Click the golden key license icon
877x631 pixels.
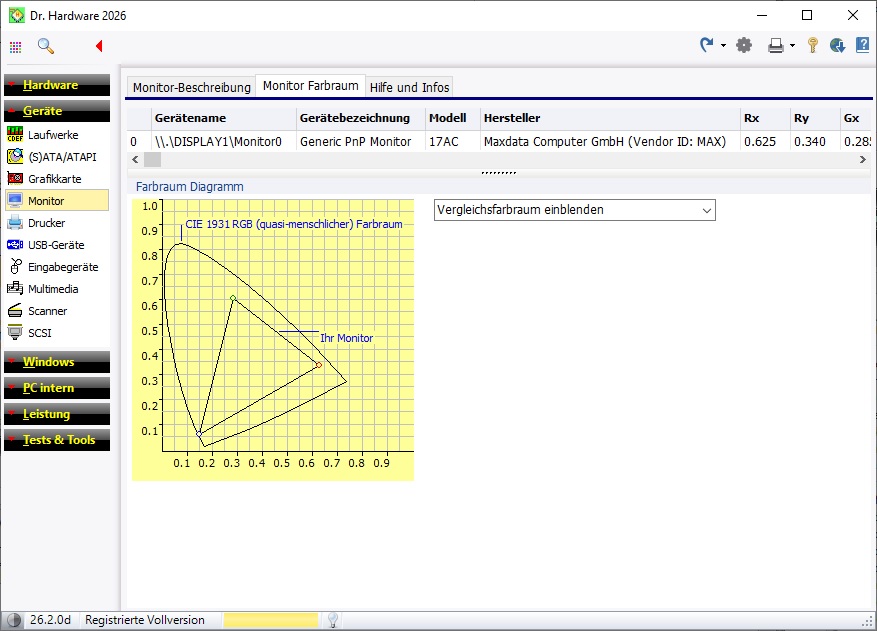(813, 45)
